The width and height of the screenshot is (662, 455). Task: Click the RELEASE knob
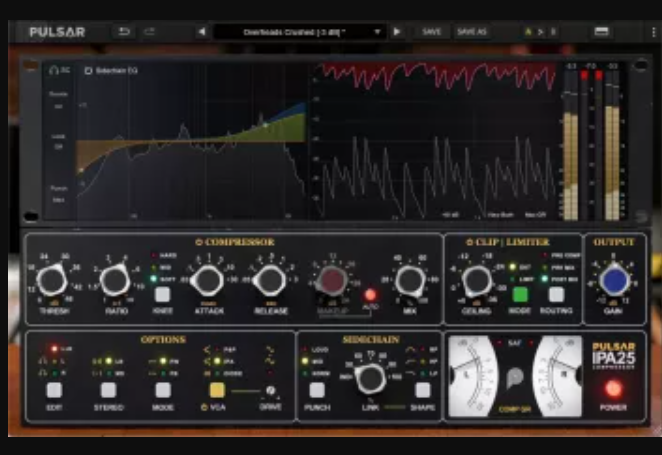[x=269, y=281]
